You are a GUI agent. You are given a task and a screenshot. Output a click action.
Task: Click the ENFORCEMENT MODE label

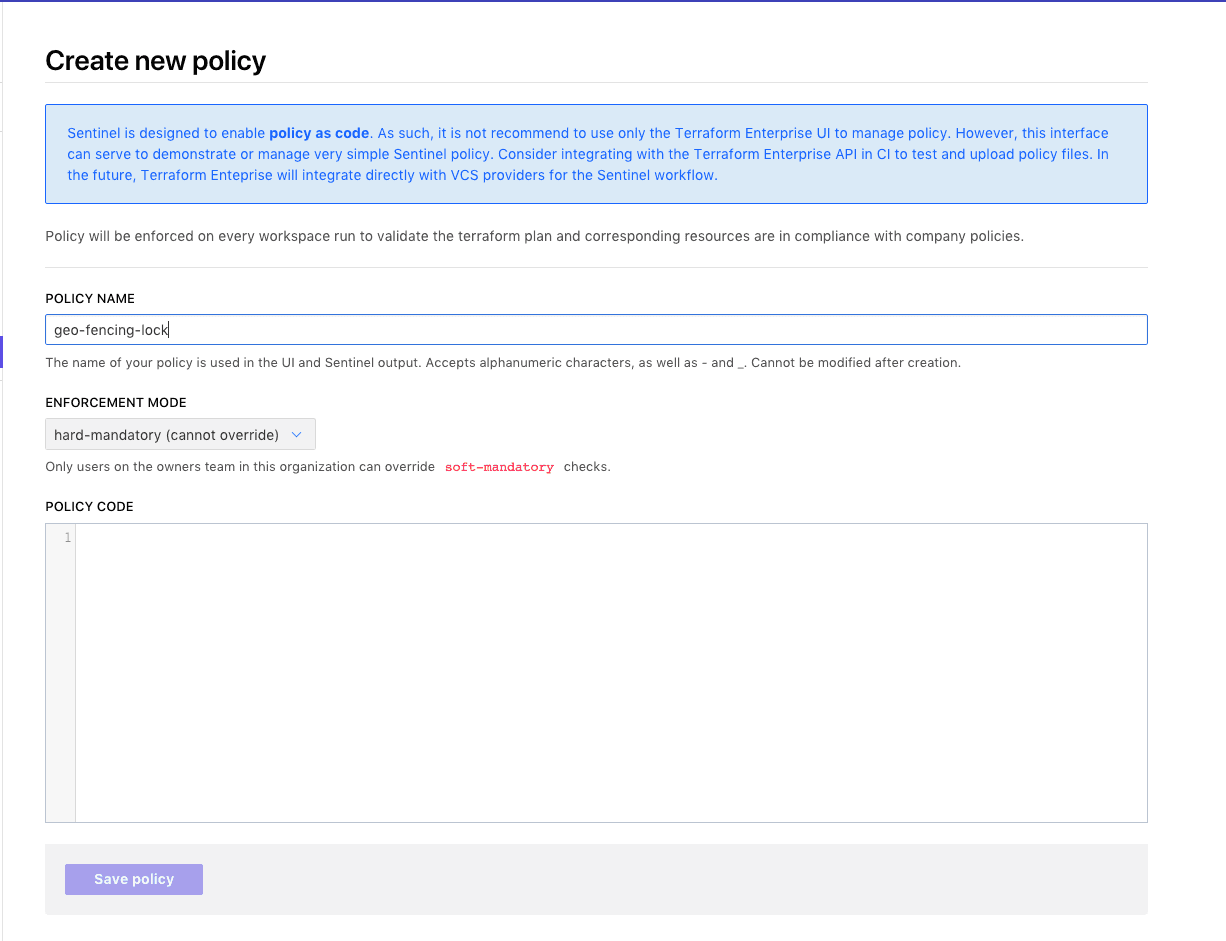click(116, 403)
